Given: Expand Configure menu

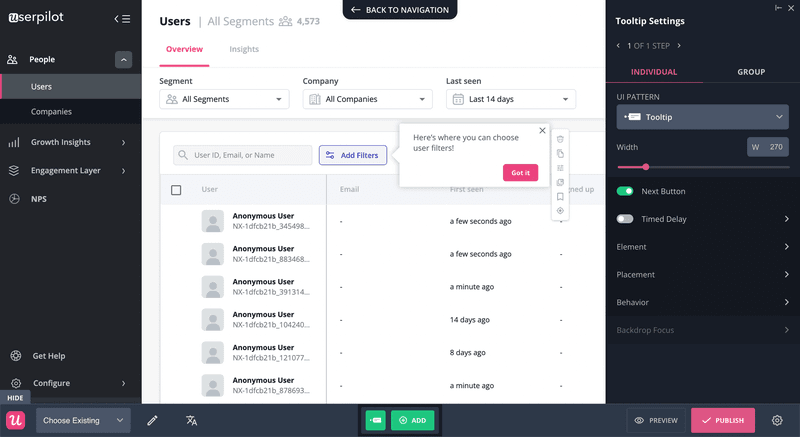Looking at the screenshot, I should click(x=123, y=383).
